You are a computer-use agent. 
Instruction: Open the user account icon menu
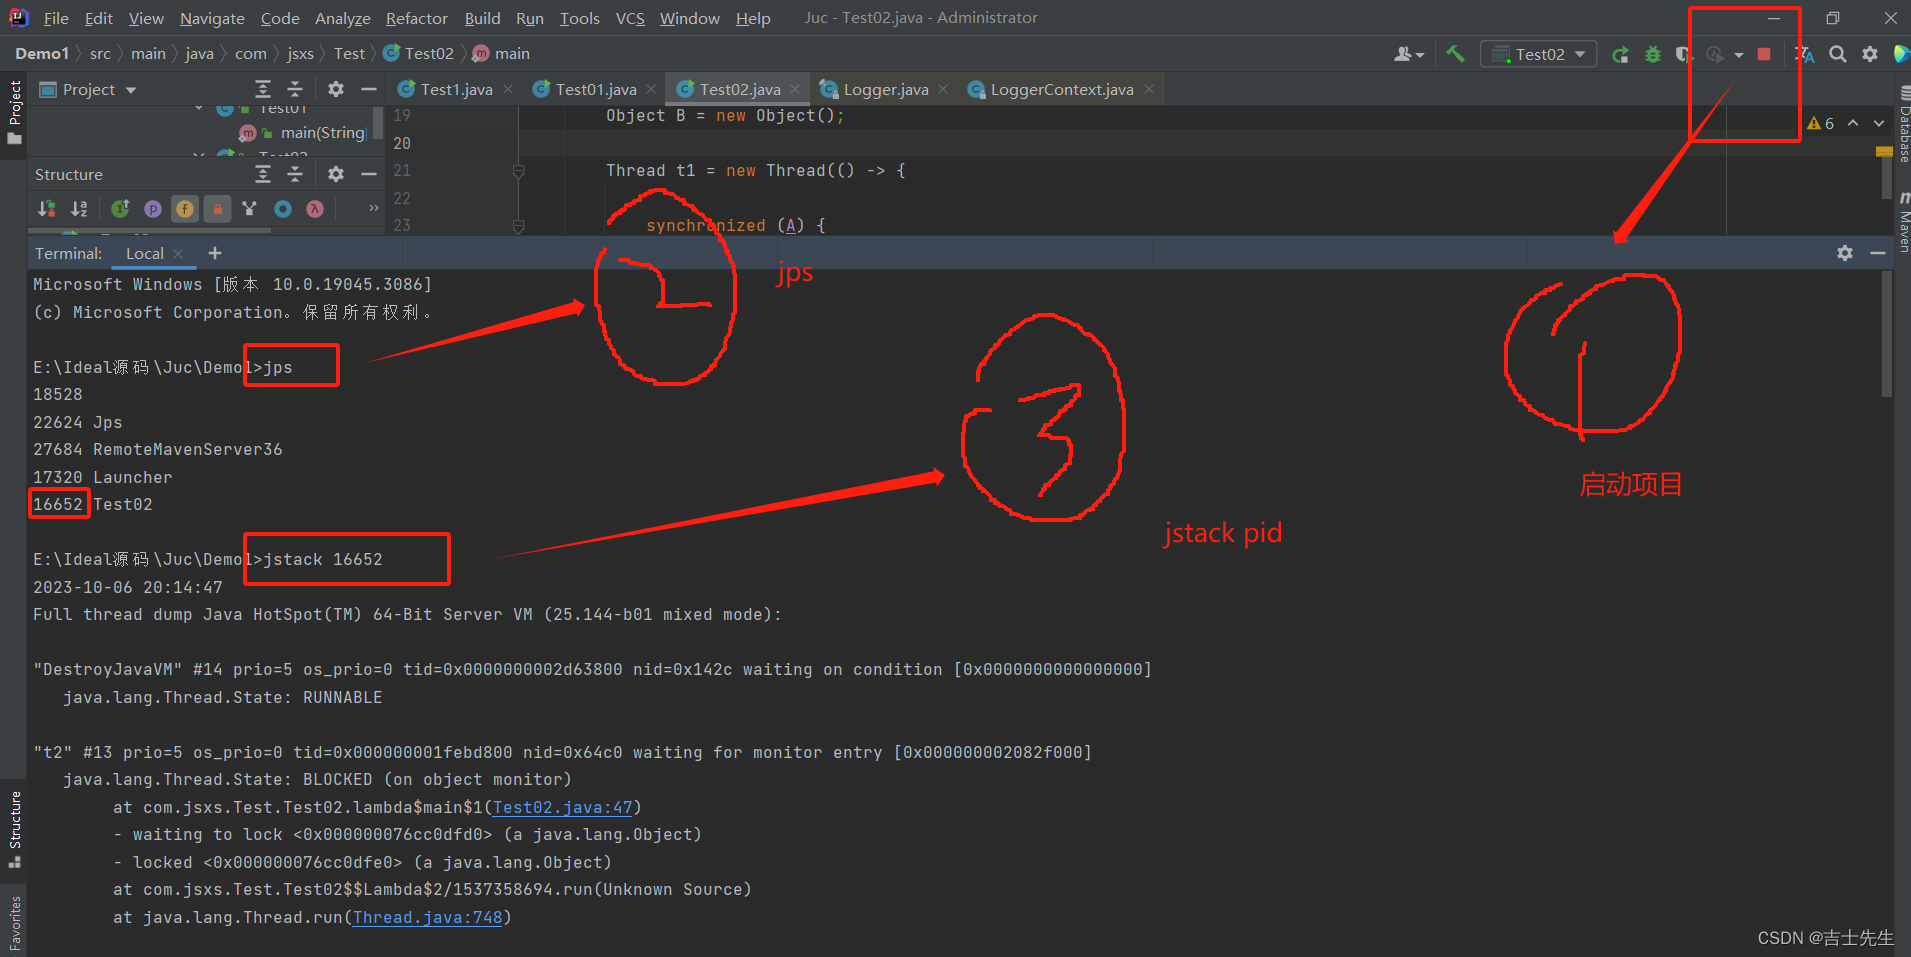tap(1408, 54)
